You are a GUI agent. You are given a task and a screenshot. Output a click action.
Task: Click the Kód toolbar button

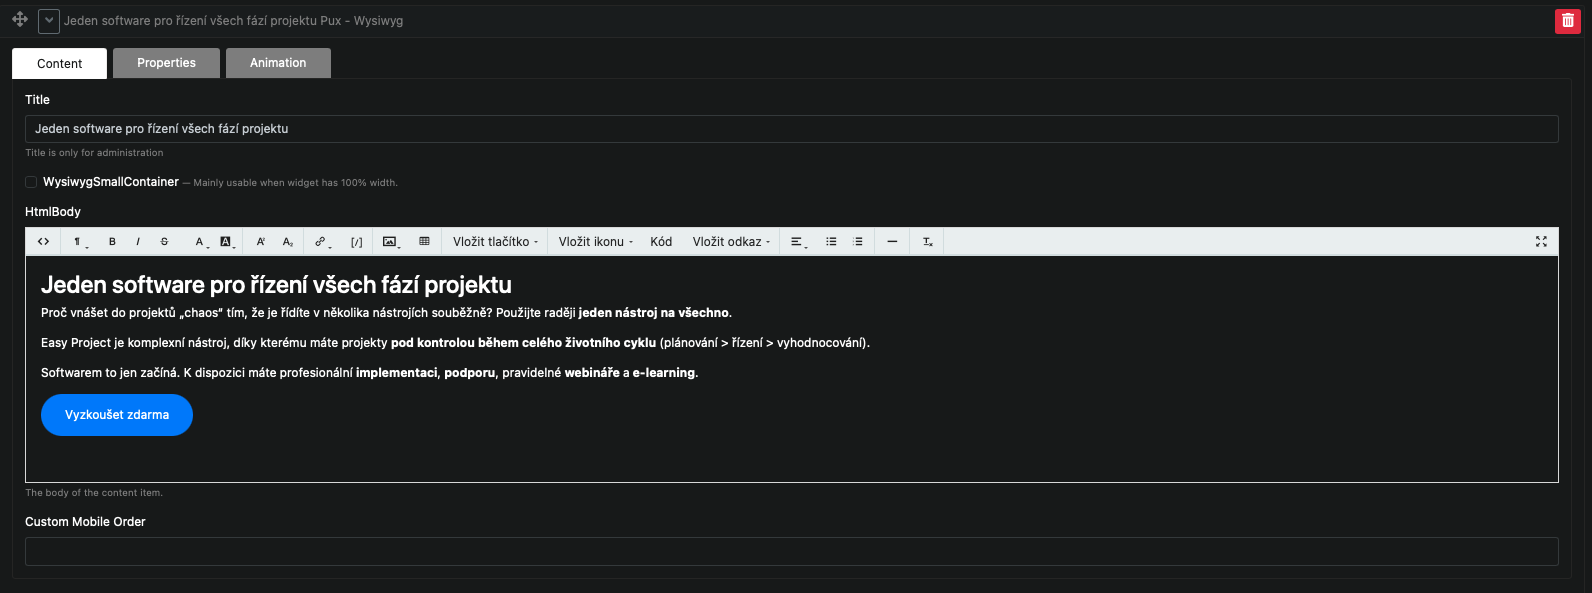pyautogui.click(x=661, y=242)
